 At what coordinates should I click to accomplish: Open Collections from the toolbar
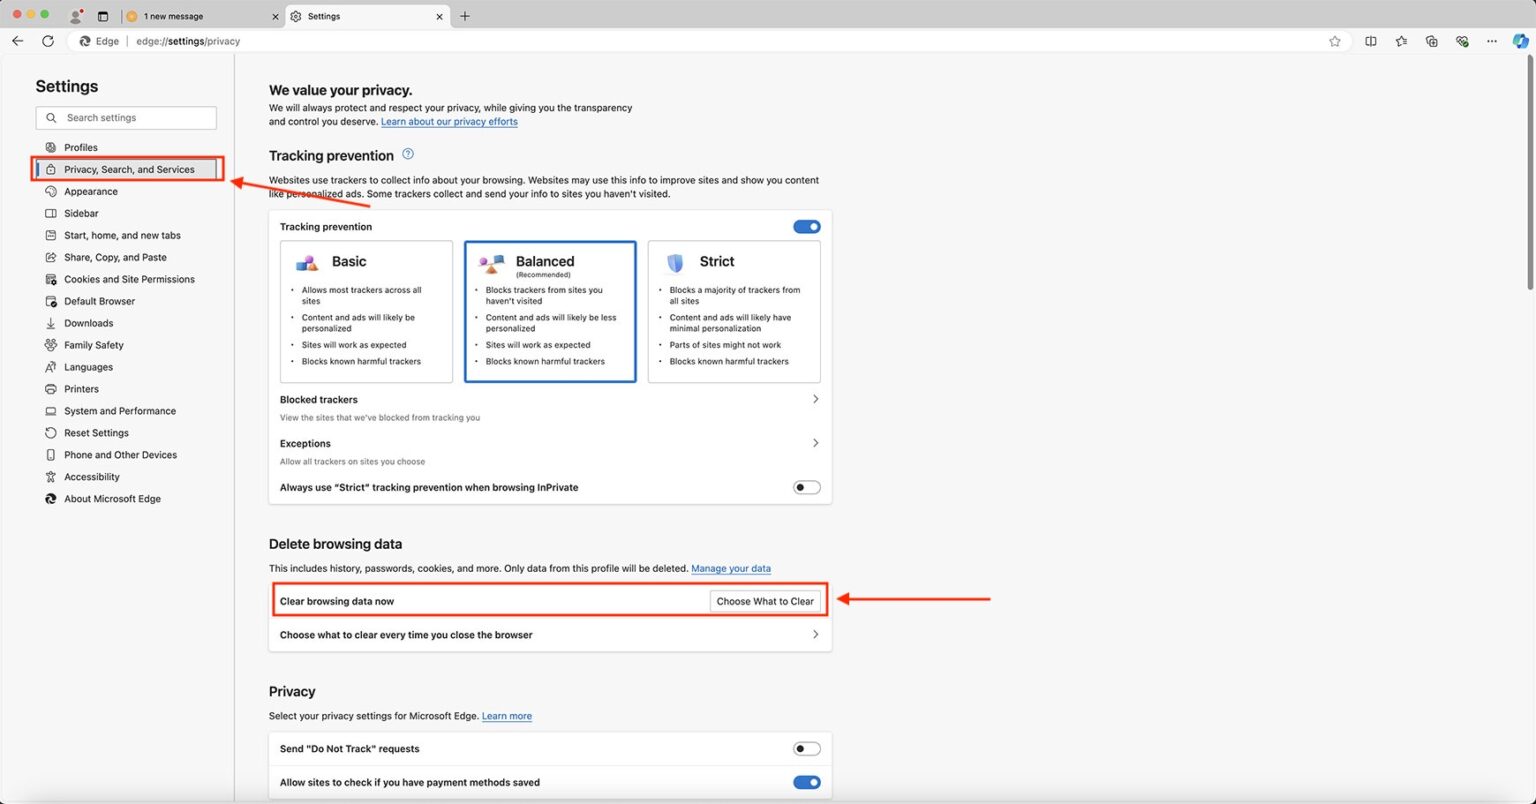[1431, 41]
